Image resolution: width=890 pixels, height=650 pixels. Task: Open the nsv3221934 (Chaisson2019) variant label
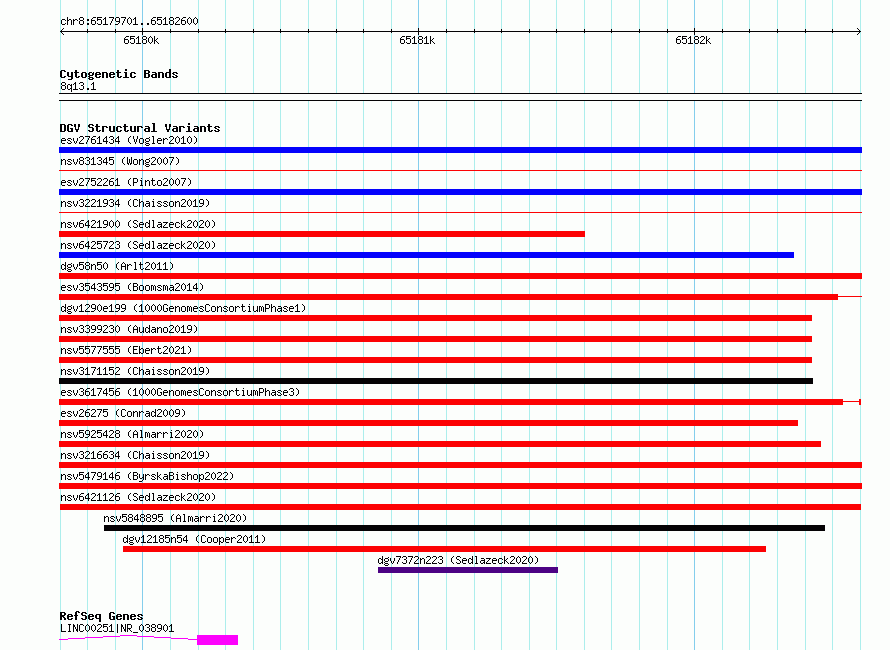(135, 203)
